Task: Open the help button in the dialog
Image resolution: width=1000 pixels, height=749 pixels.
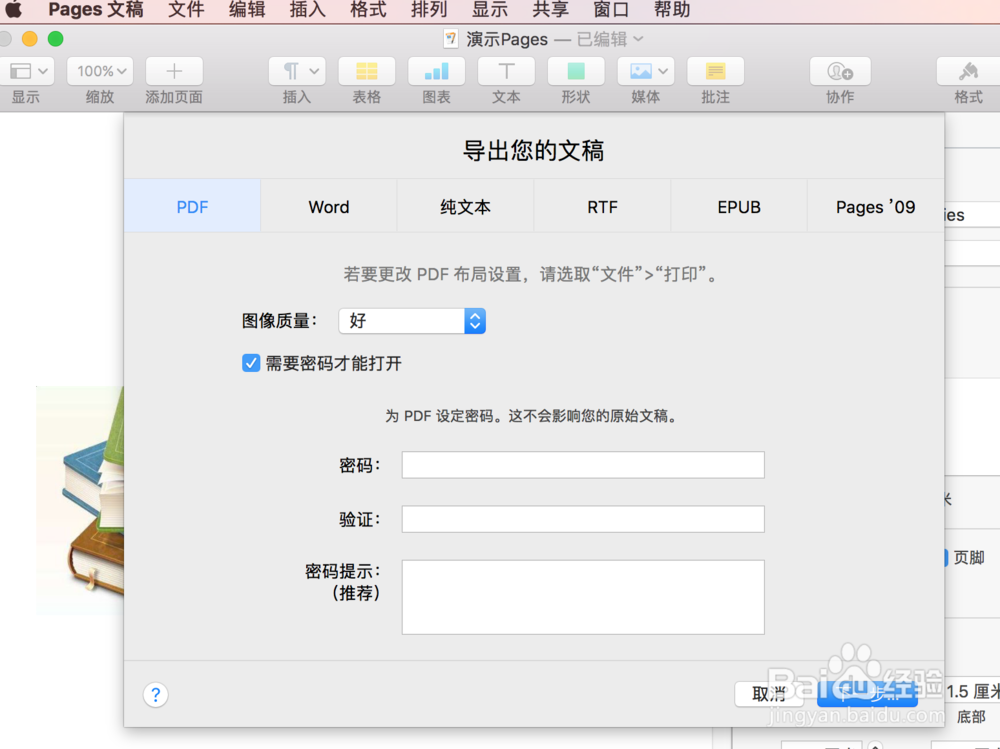Action: (155, 694)
